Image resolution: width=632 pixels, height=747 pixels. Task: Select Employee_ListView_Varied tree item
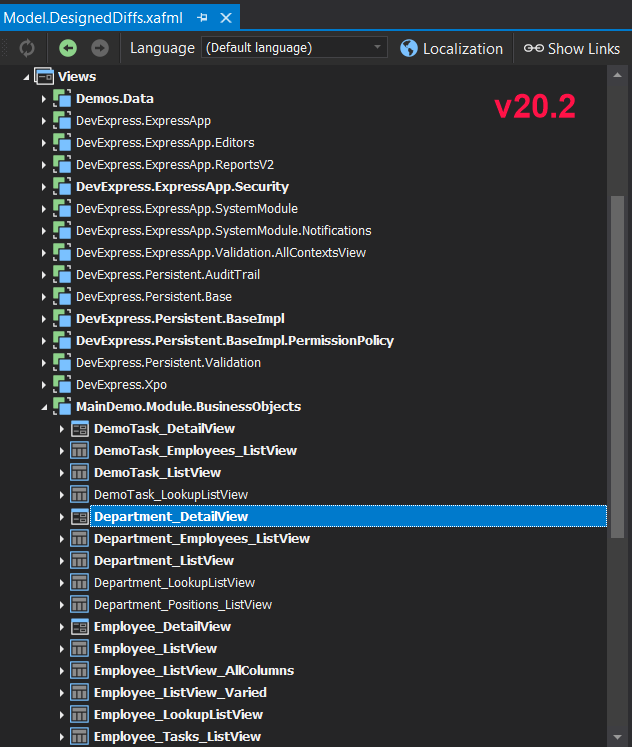[180, 693]
